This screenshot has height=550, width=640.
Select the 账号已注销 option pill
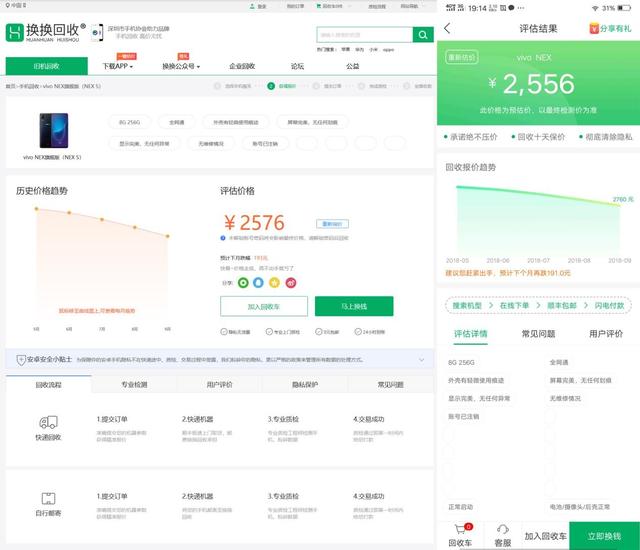click(265, 143)
